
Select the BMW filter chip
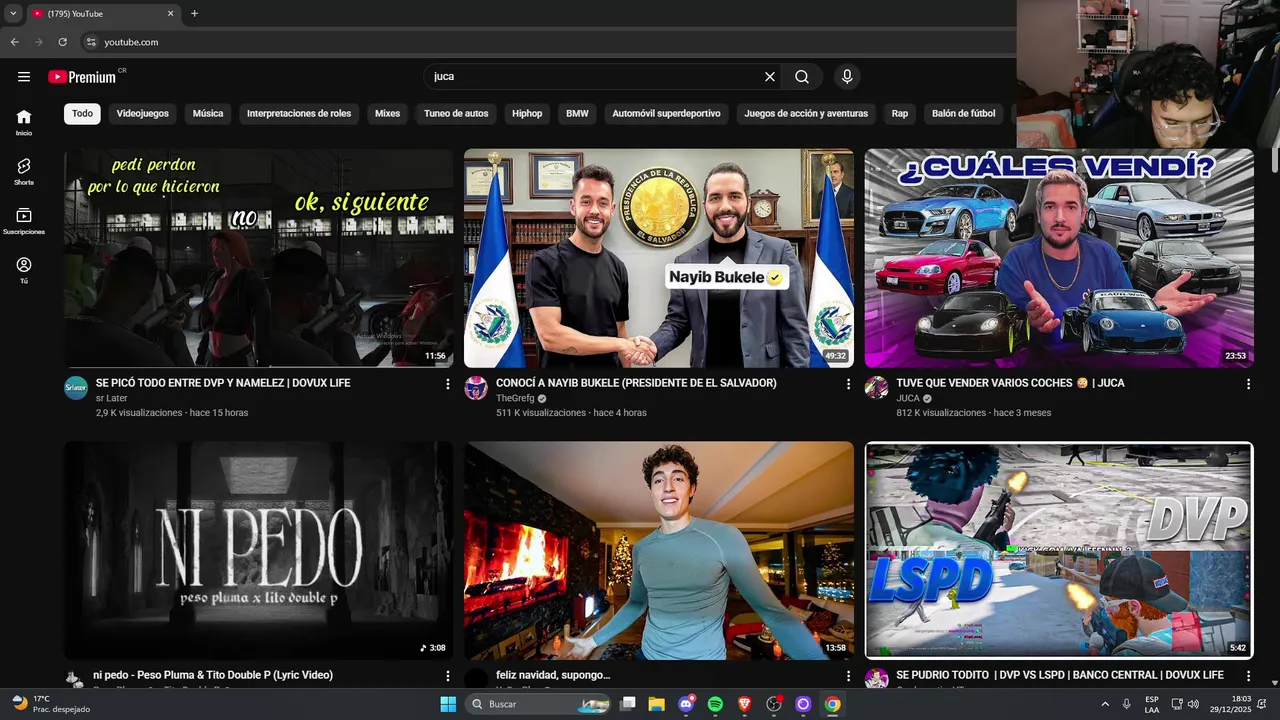click(x=577, y=114)
